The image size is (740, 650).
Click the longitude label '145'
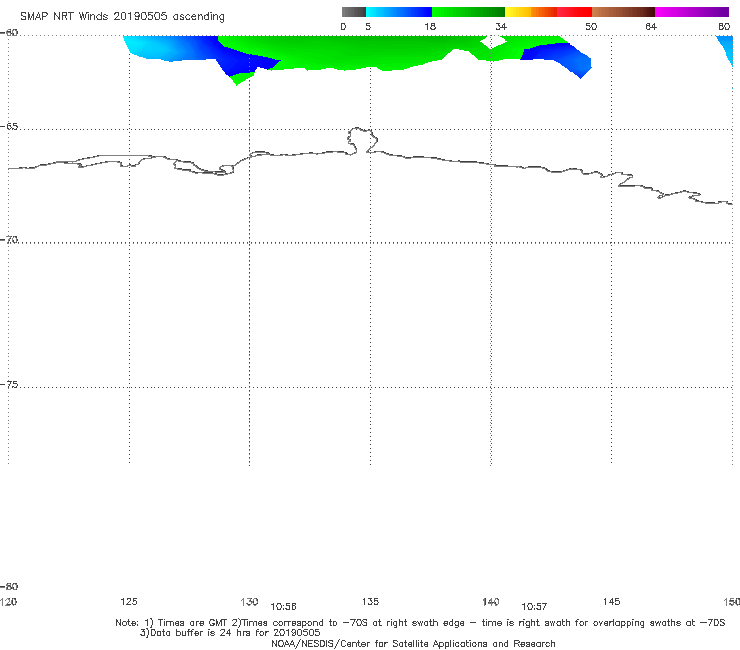[611, 601]
